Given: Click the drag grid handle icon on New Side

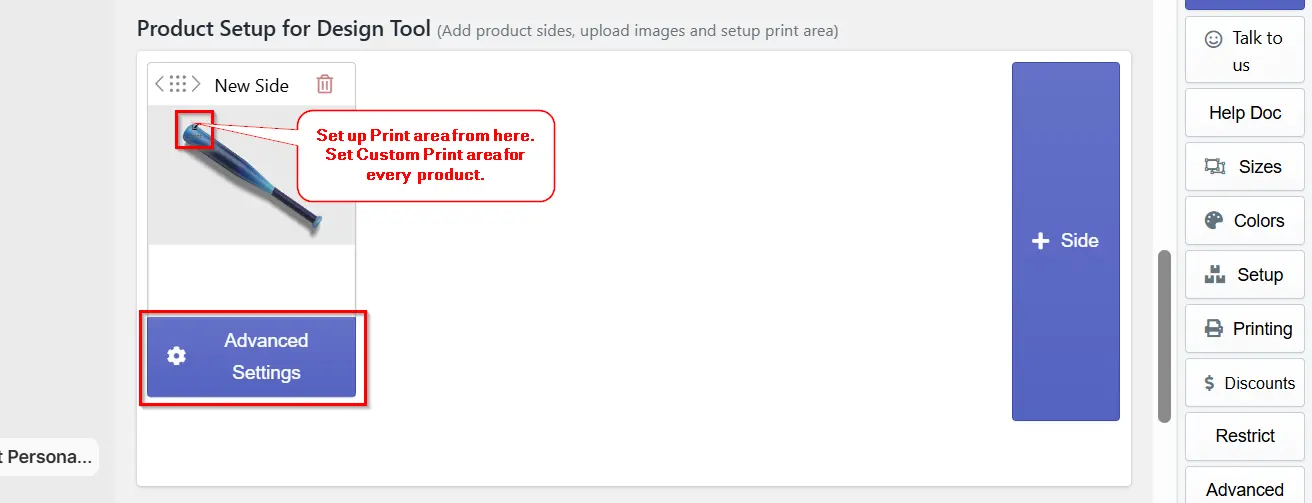Looking at the screenshot, I should click(178, 84).
